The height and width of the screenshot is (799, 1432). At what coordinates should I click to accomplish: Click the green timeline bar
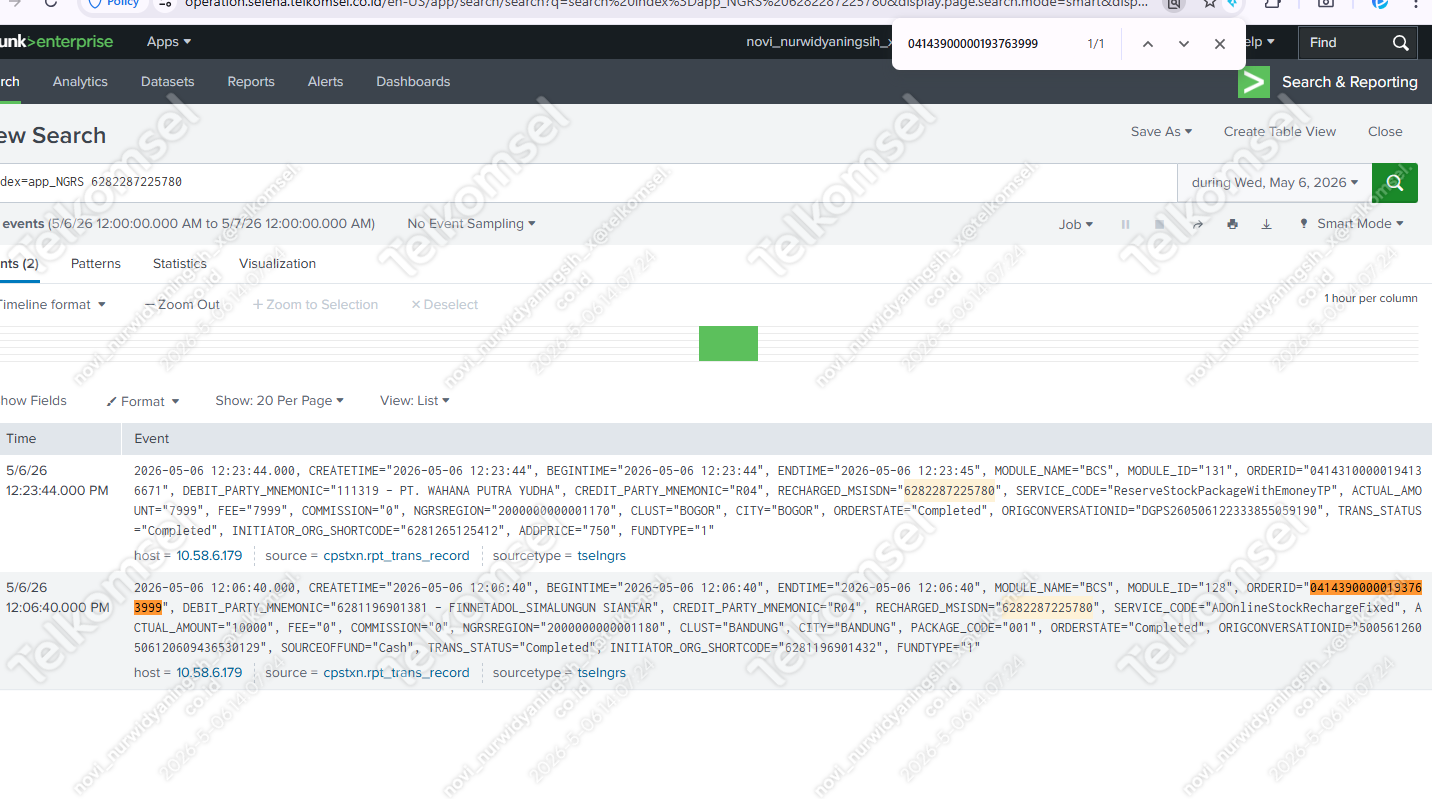click(x=728, y=343)
